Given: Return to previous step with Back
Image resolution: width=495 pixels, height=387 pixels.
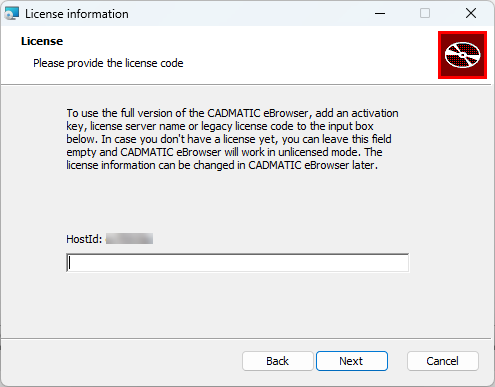Looking at the screenshot, I should tap(278, 361).
